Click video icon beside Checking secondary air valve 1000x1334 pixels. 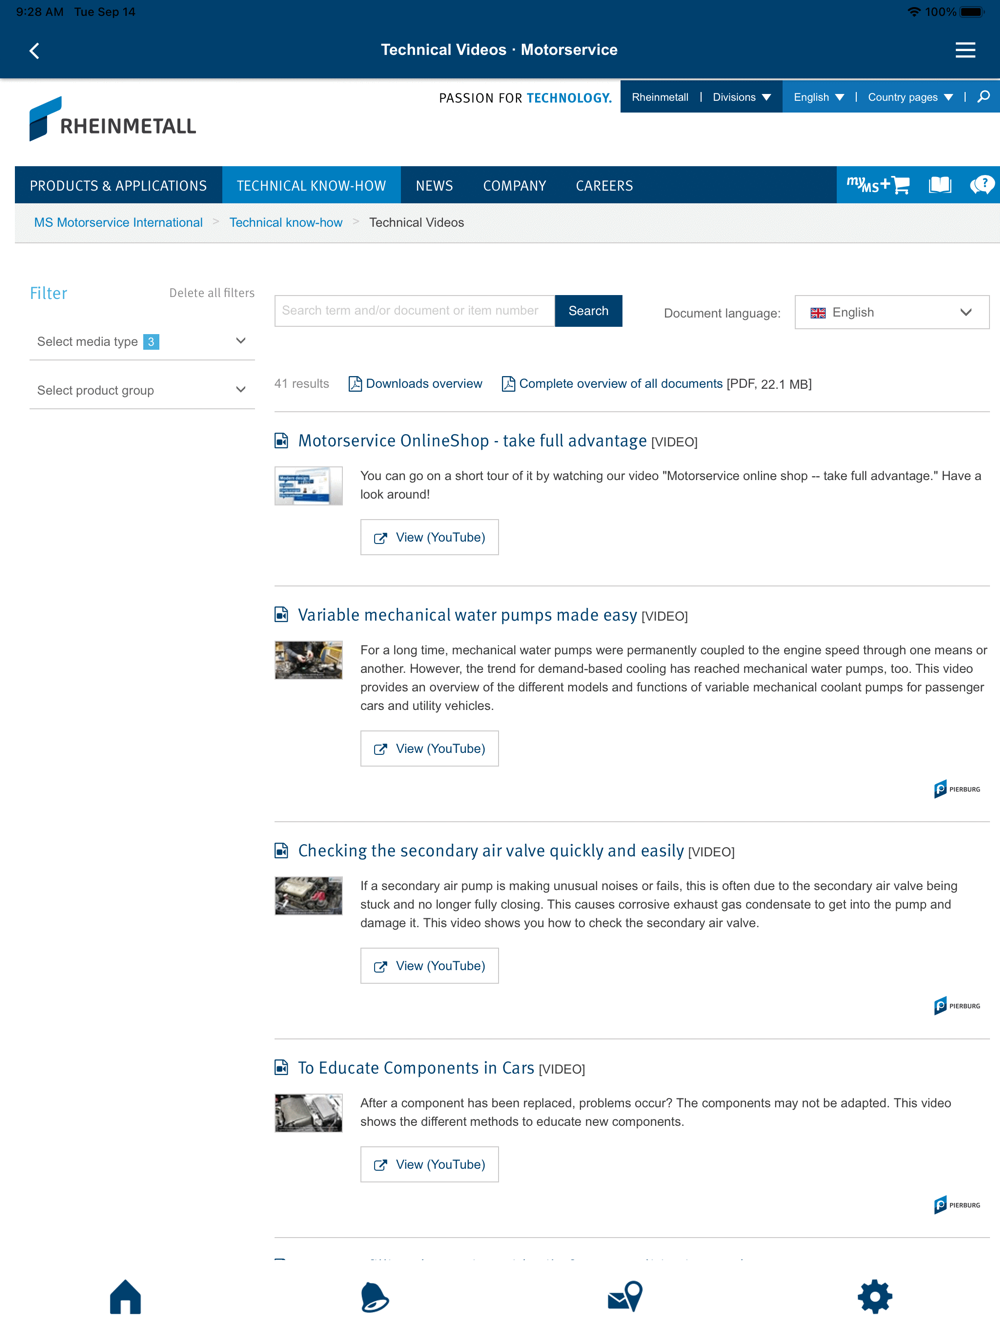point(281,851)
